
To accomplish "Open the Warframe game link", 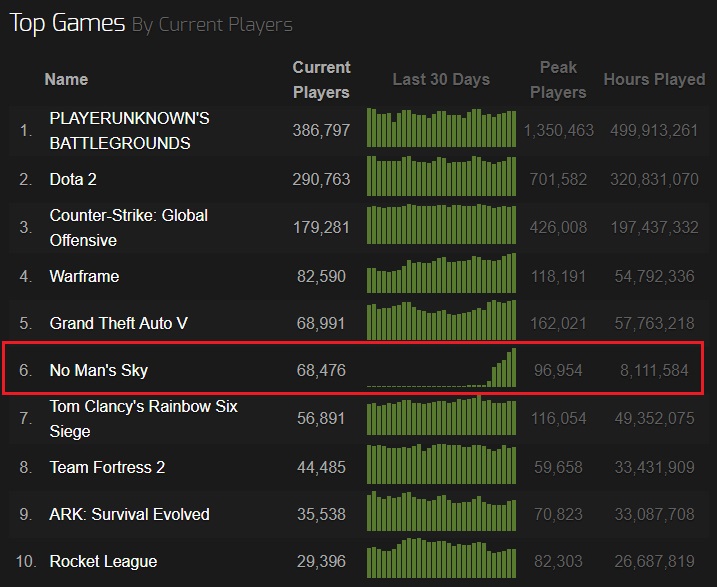I will point(84,276).
